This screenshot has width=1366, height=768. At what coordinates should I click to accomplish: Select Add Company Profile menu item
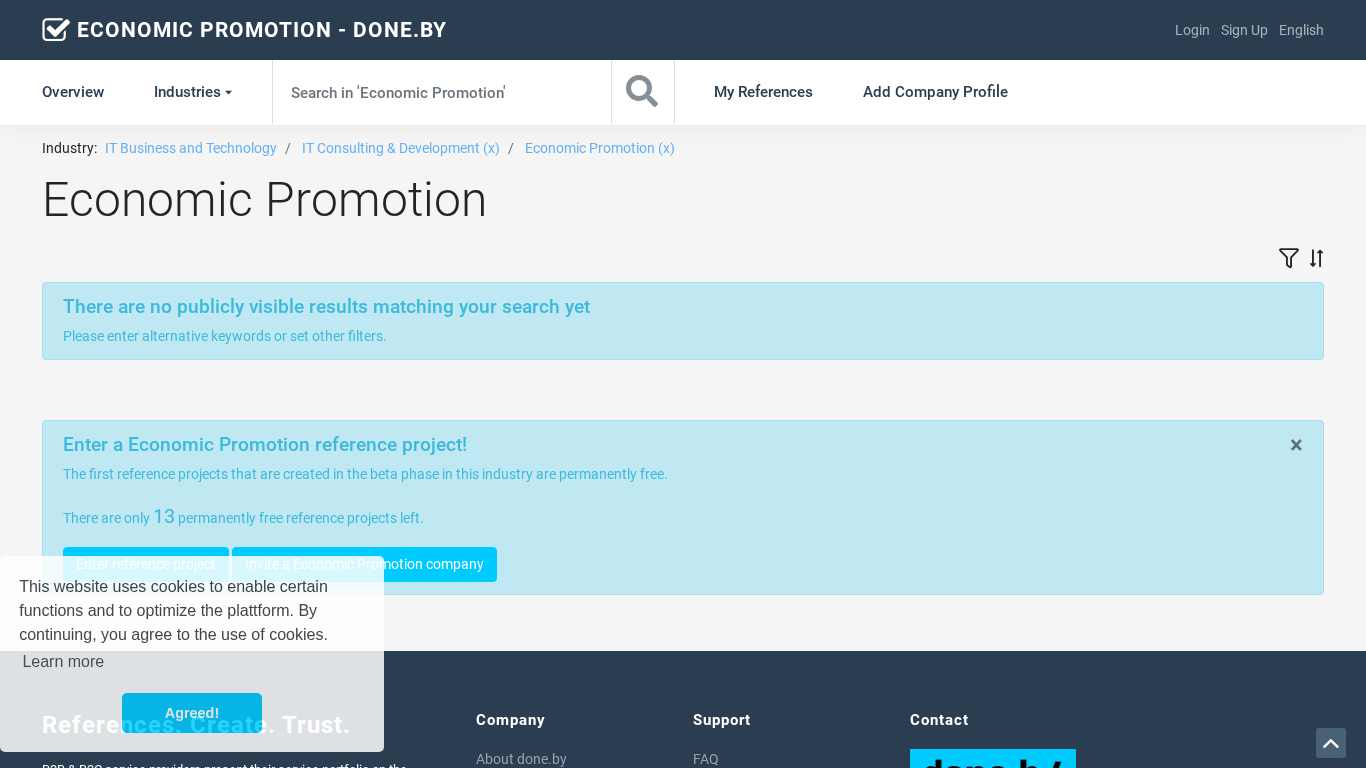tap(935, 92)
